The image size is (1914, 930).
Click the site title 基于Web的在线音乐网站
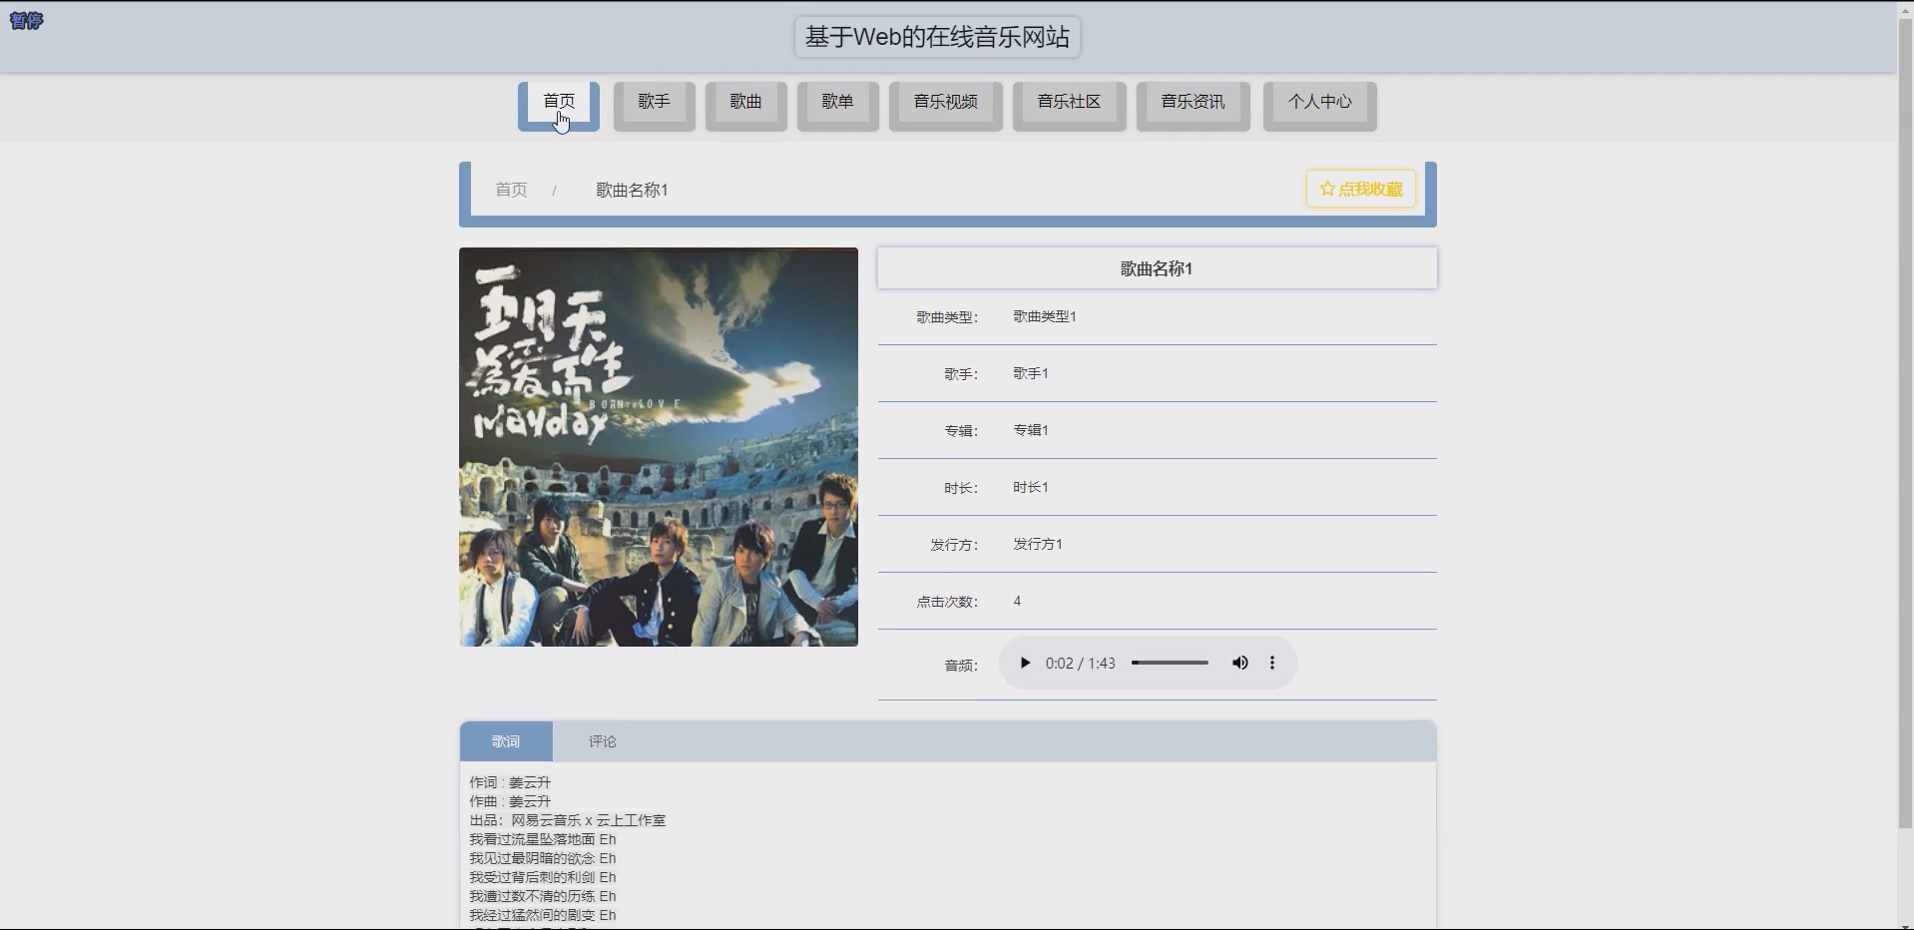pos(937,37)
